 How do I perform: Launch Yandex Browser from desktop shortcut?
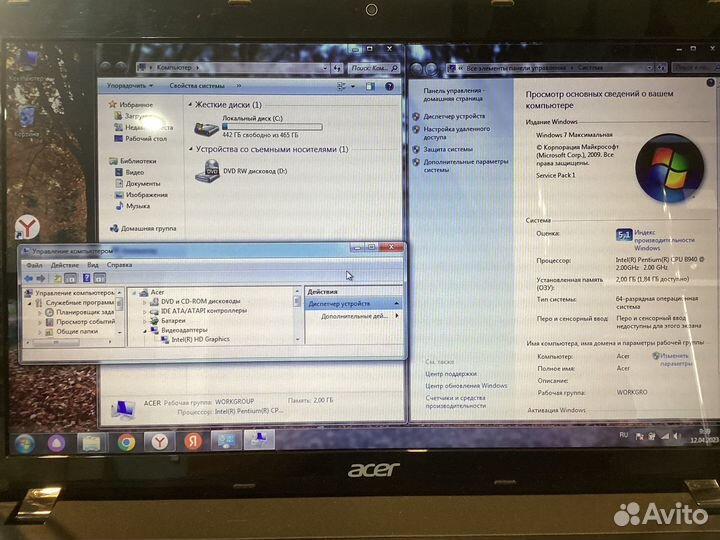(26, 226)
